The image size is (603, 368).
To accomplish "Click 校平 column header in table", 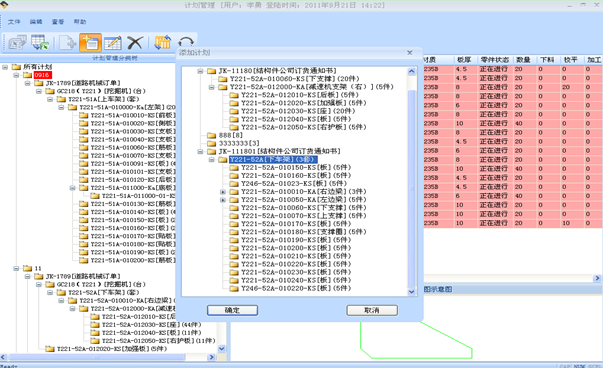I will coord(571,60).
